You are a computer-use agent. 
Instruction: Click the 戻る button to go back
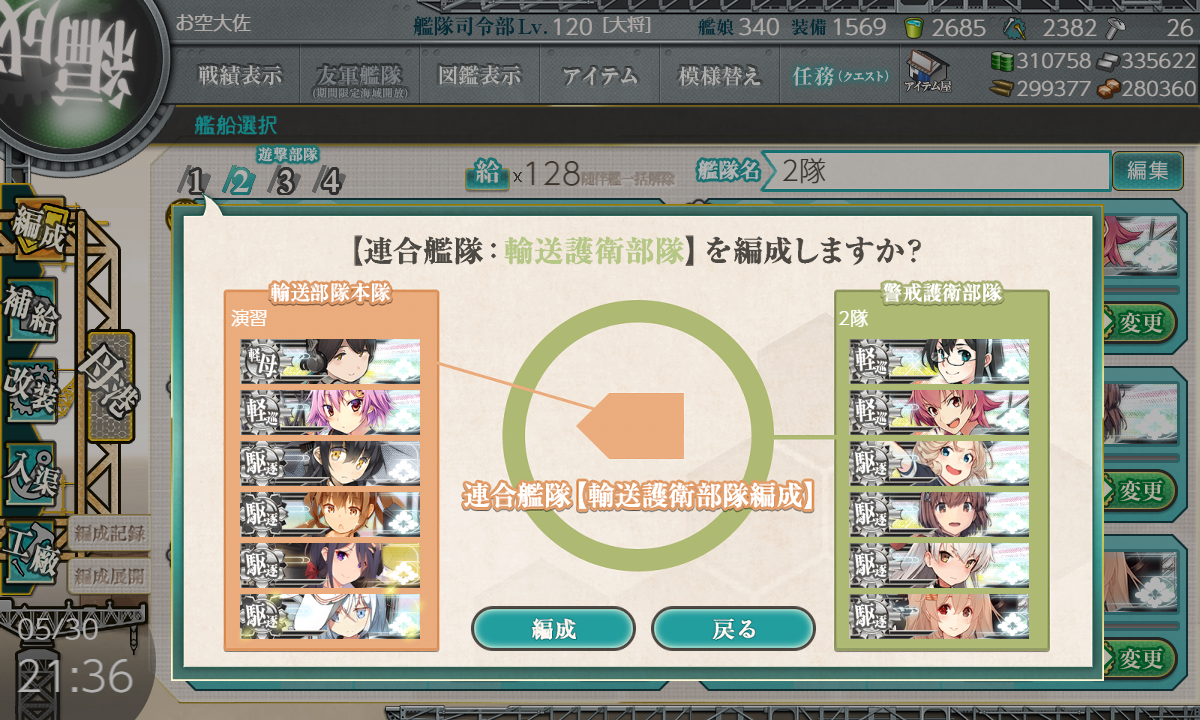point(733,629)
